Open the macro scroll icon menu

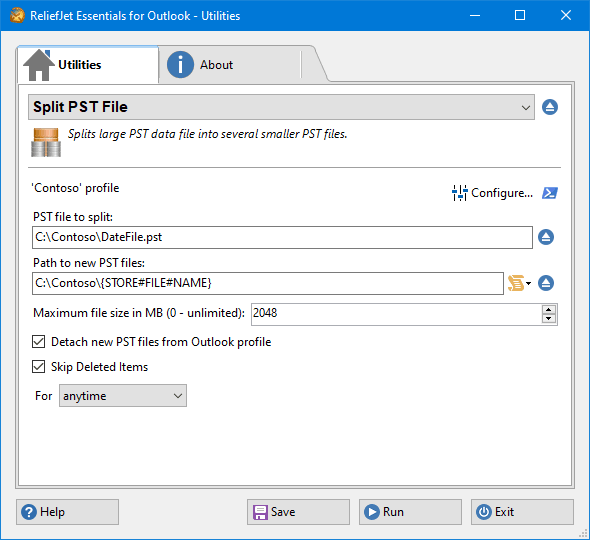click(x=519, y=283)
